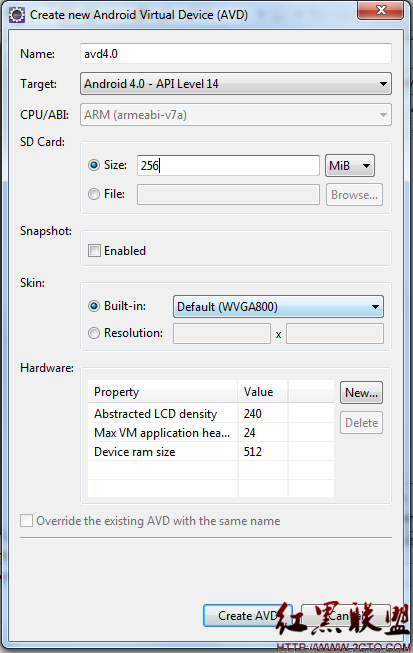
Task: Click the Browse... button
Action: click(x=354, y=194)
